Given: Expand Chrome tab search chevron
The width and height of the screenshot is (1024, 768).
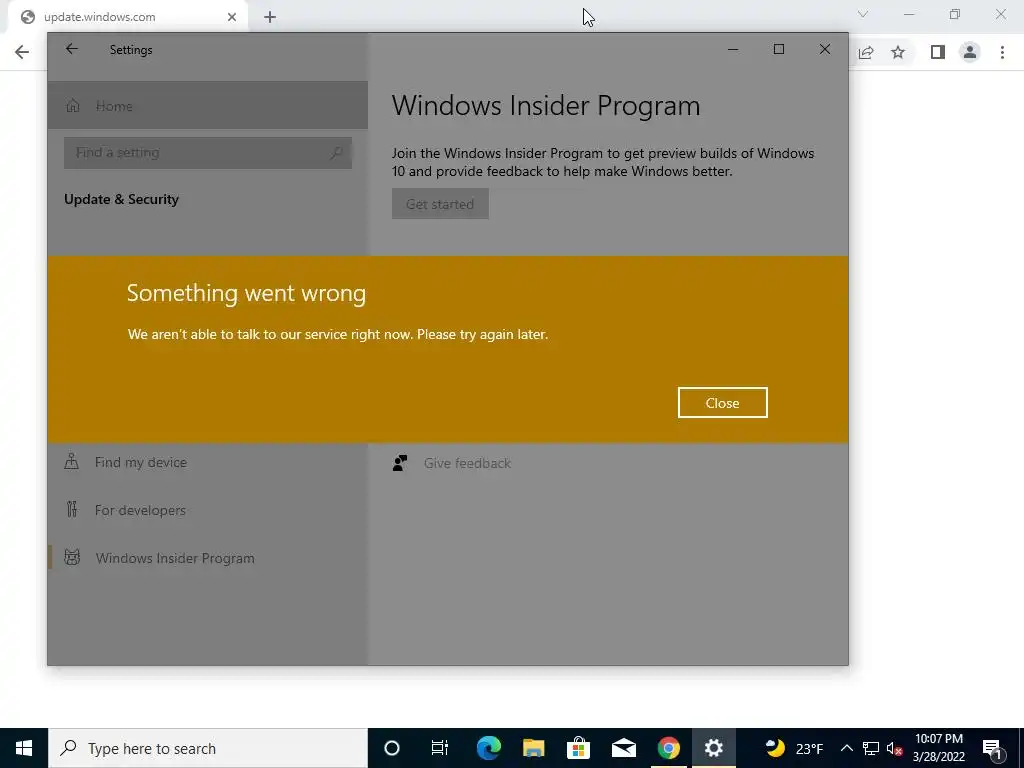Looking at the screenshot, I should pyautogui.click(x=863, y=14).
